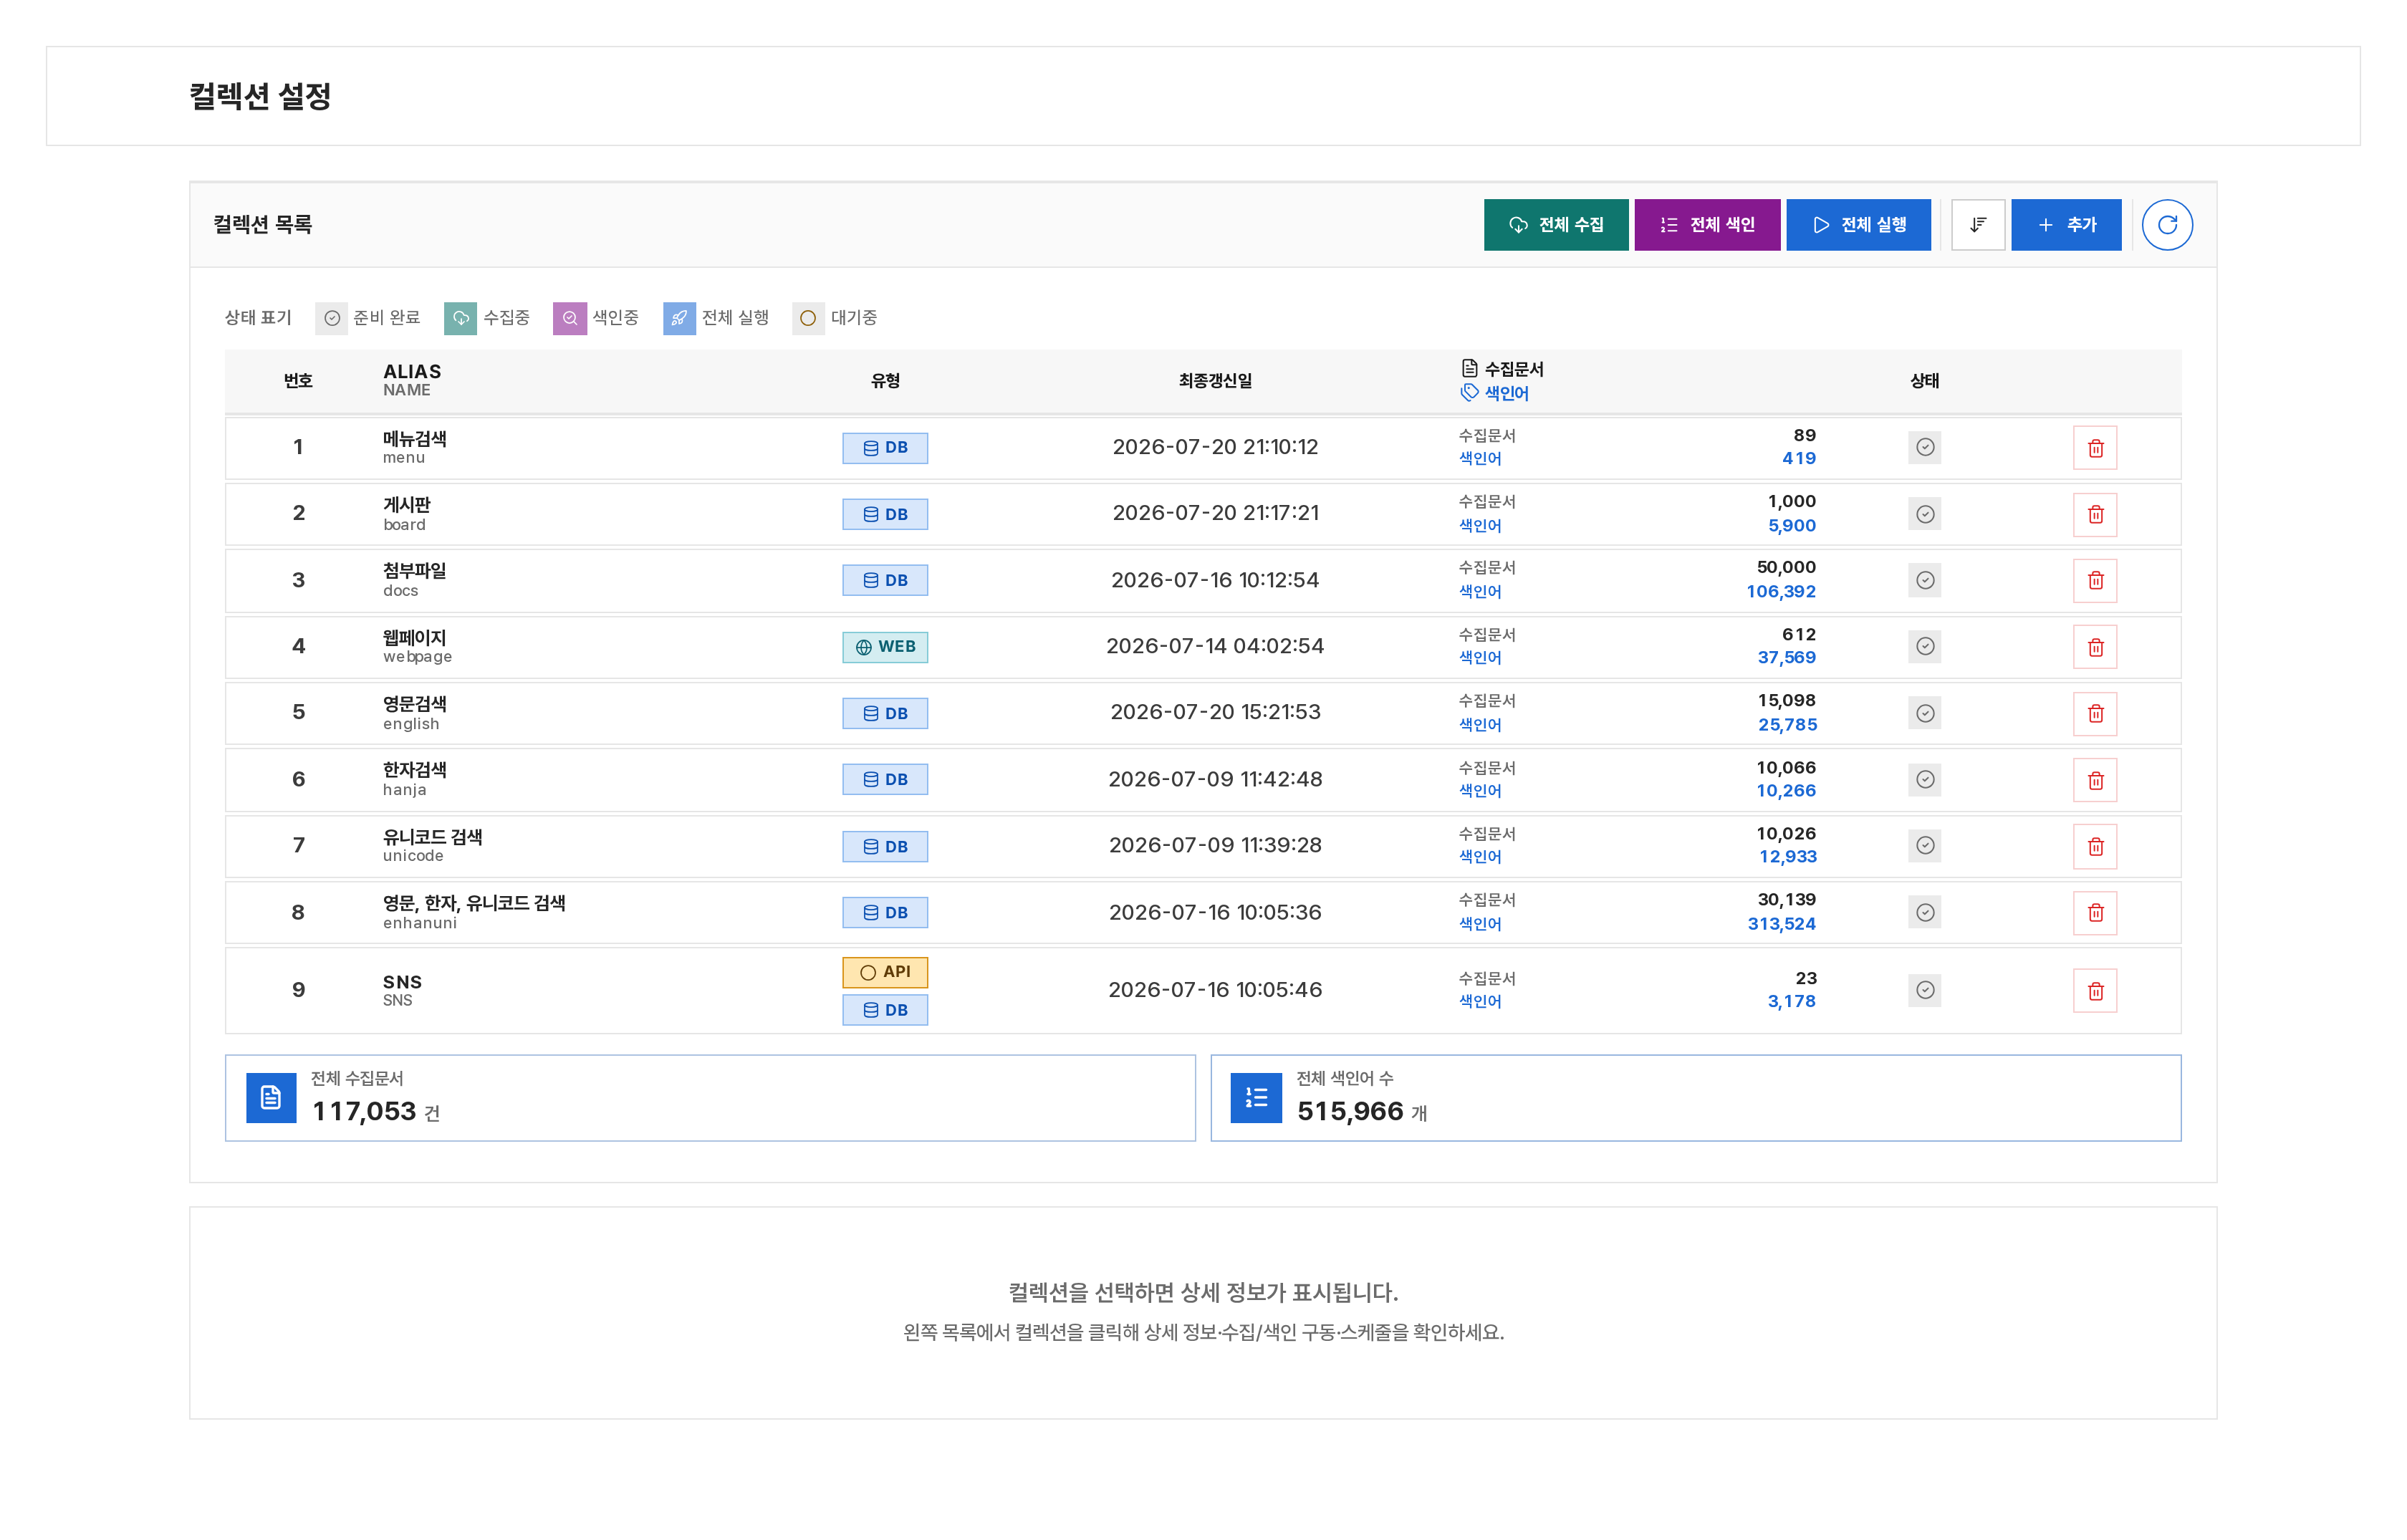Select the 유니코드 검색 collection name

pos(432,837)
